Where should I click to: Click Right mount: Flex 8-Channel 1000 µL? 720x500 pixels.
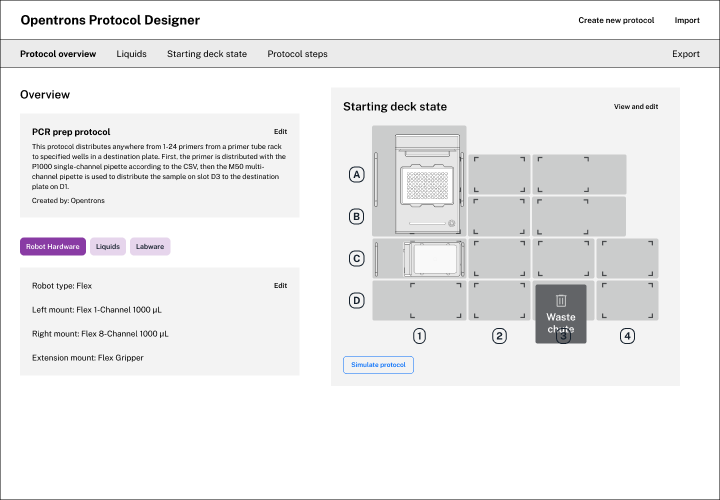[100, 334]
